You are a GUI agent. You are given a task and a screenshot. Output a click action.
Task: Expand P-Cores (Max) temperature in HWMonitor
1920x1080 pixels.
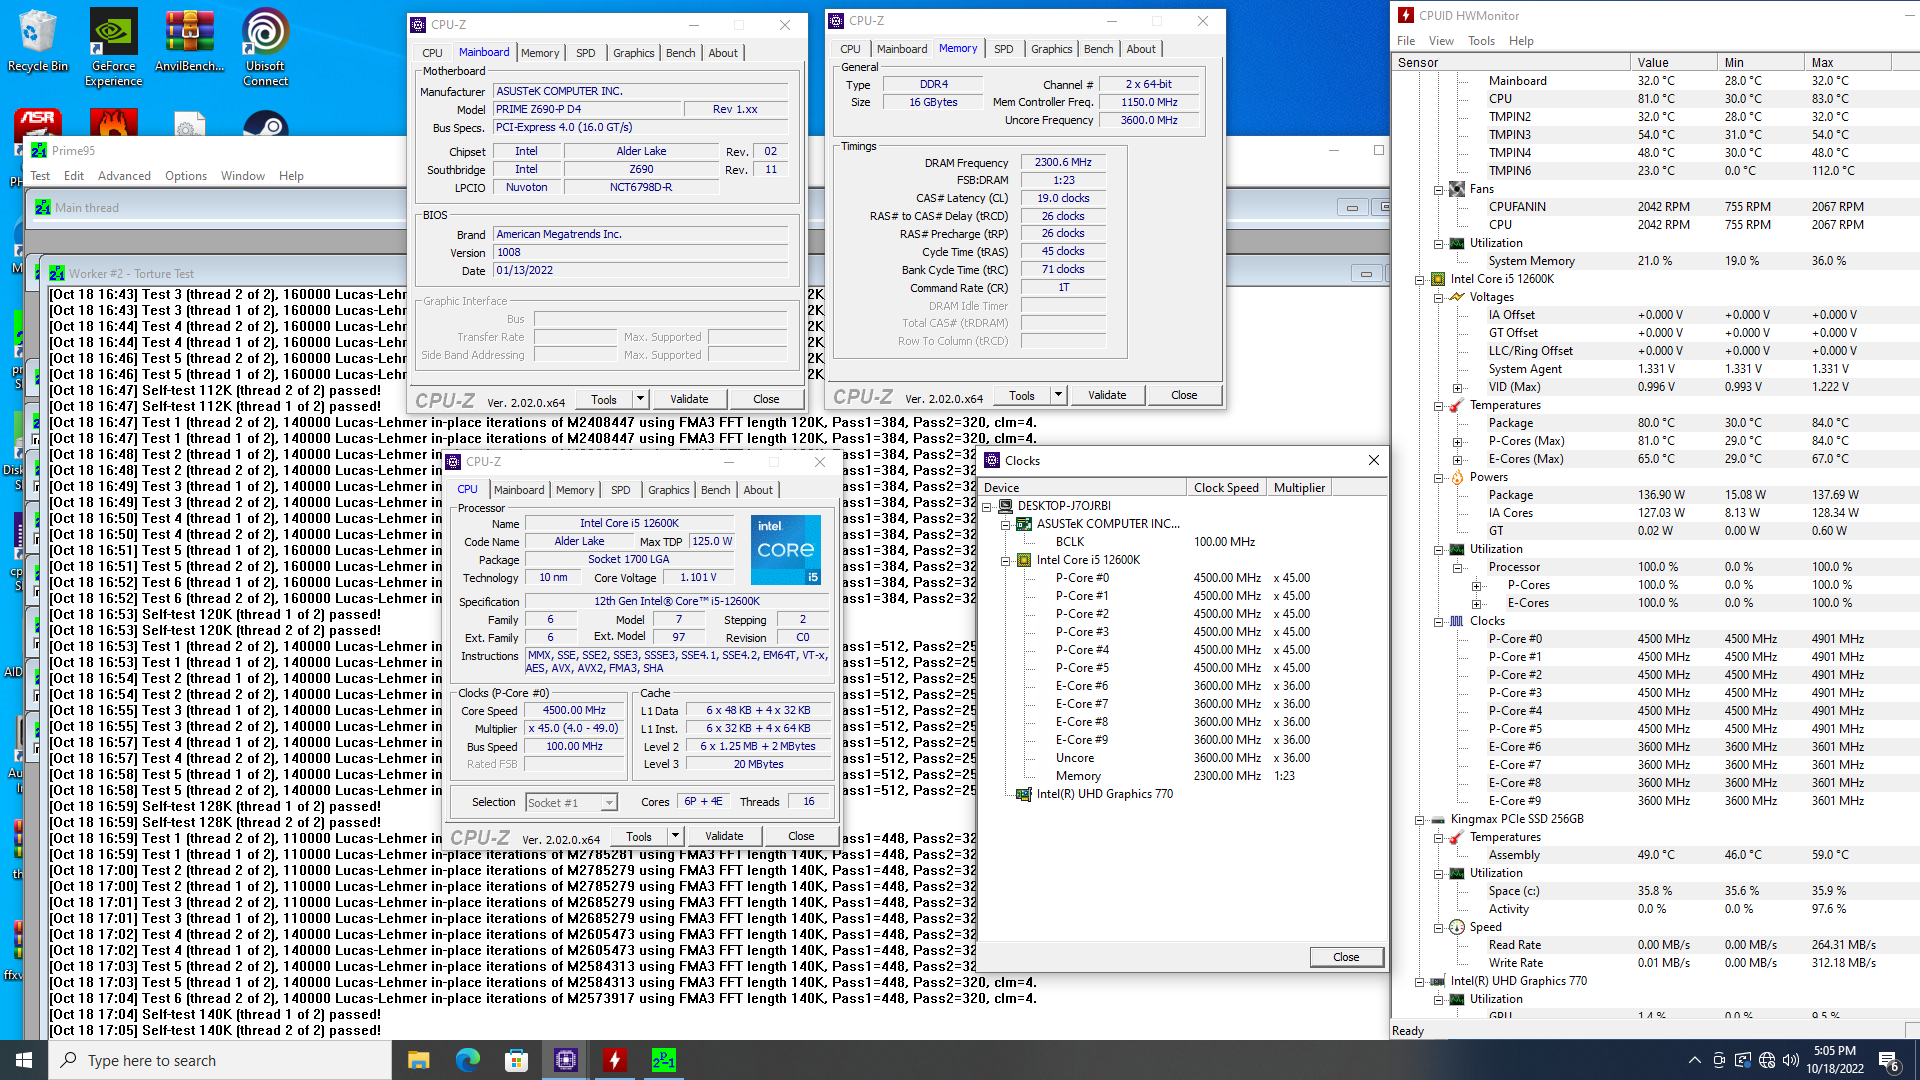[1458, 441]
